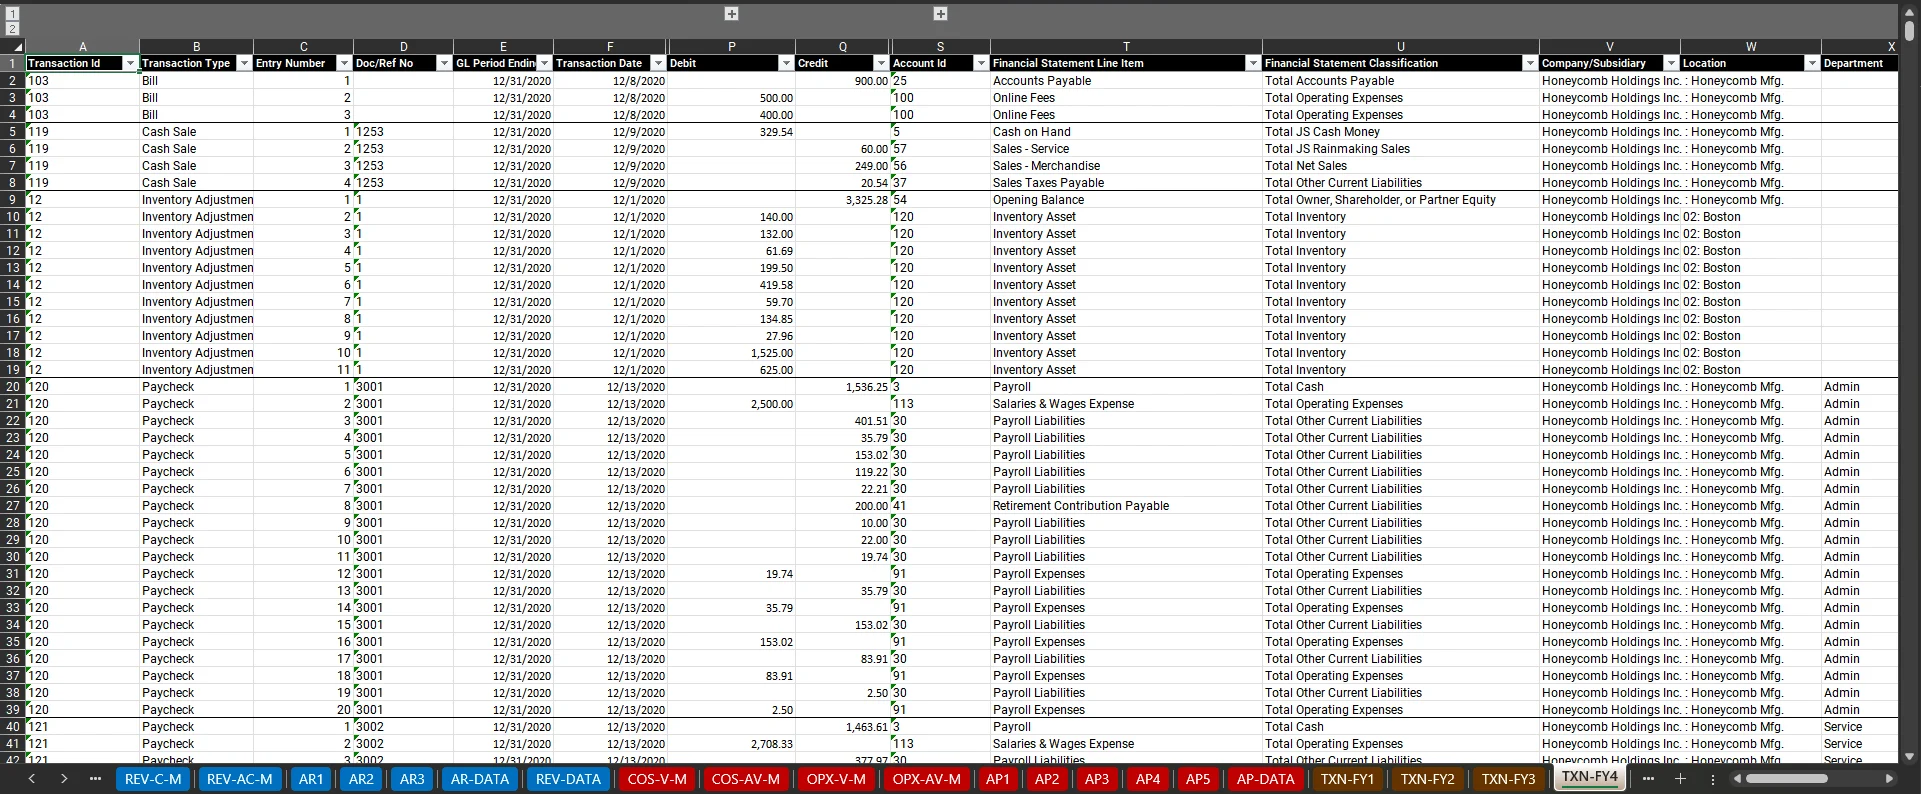Open the Location column filter dropdown
The width and height of the screenshot is (1921, 794).
click(x=1812, y=63)
